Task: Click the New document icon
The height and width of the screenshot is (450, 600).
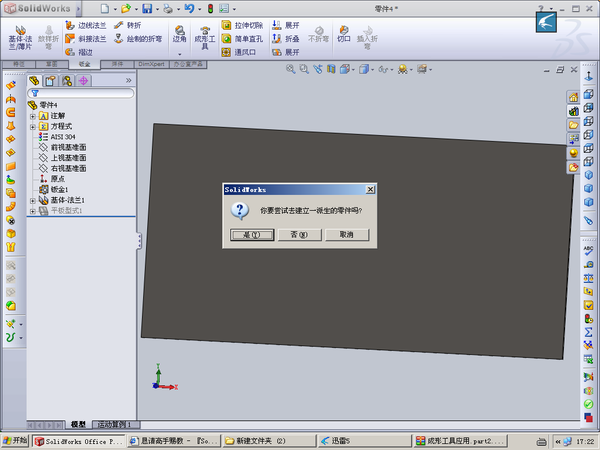Action: point(104,8)
